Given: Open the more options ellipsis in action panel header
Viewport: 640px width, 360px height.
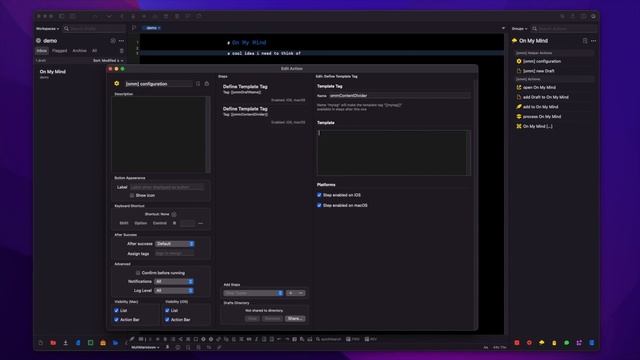Looking at the screenshot, I should coord(593,41).
